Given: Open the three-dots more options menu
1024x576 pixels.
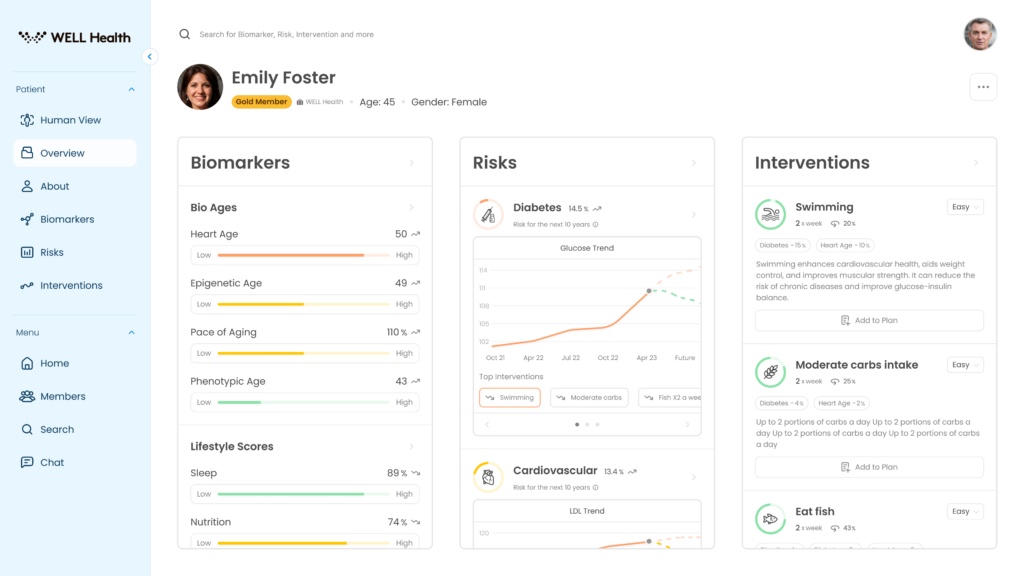Looking at the screenshot, I should point(983,87).
